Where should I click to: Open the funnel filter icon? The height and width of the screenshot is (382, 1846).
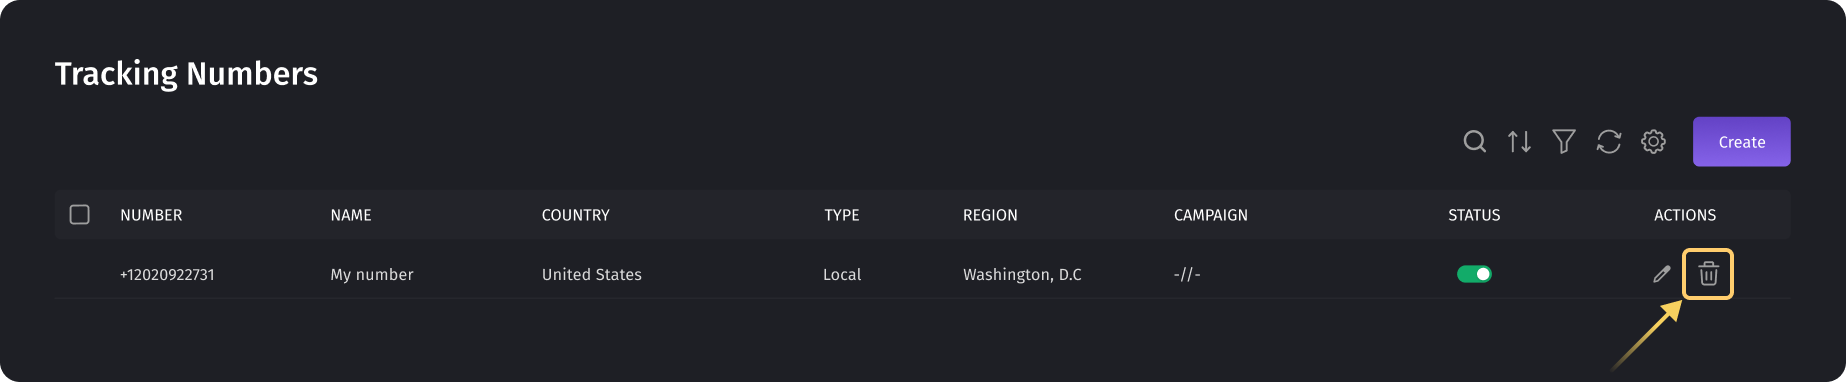tap(1564, 142)
